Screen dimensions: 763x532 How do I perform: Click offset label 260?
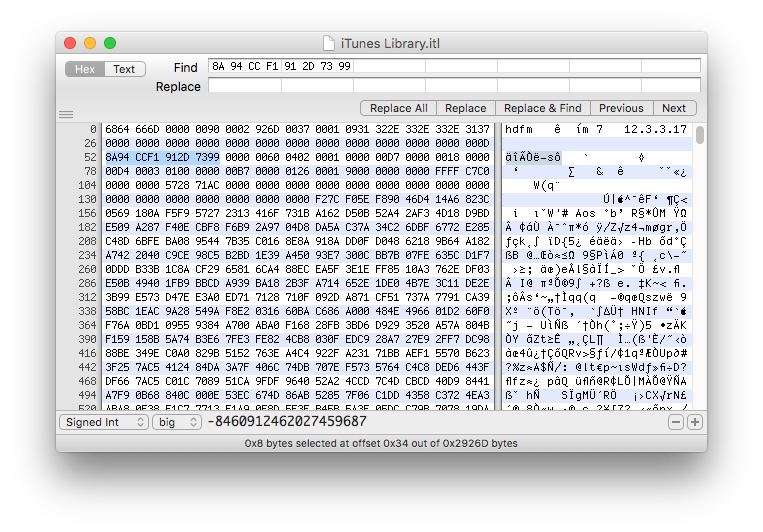click(87, 269)
